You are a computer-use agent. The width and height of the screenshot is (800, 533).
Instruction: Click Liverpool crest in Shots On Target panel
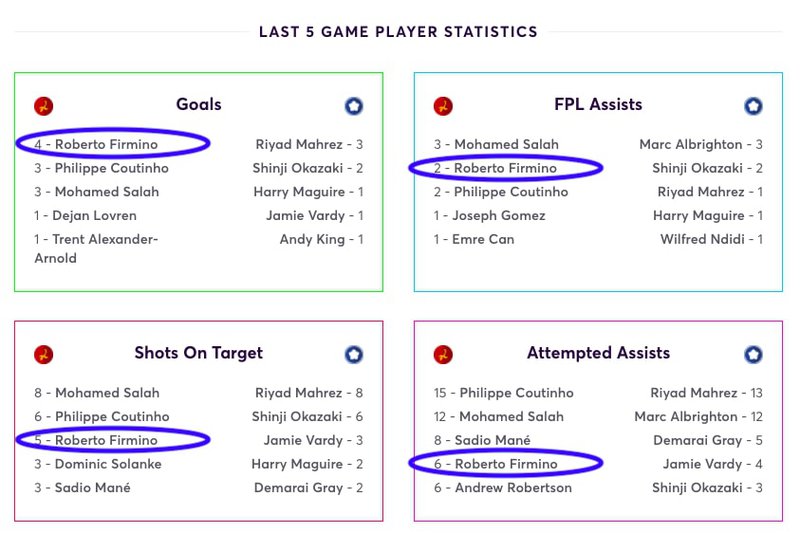tap(43, 354)
